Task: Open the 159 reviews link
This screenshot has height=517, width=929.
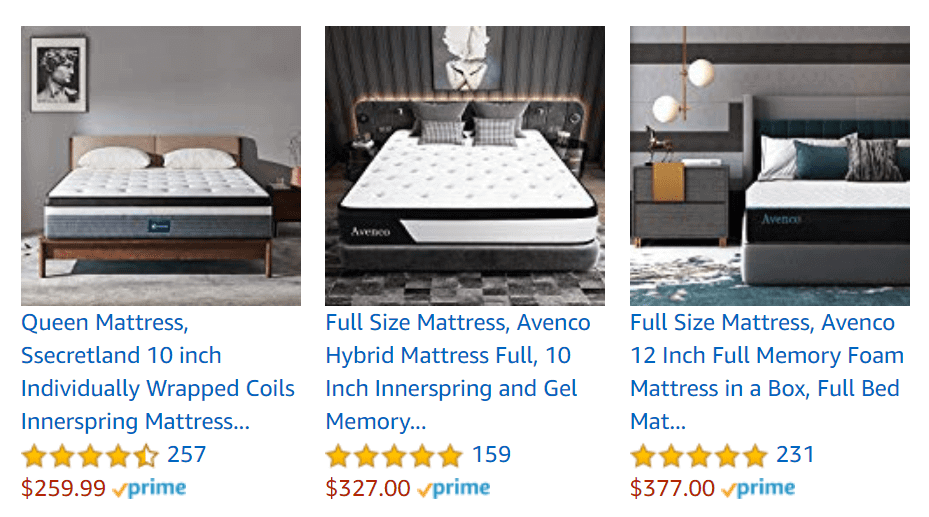Action: coord(491,455)
